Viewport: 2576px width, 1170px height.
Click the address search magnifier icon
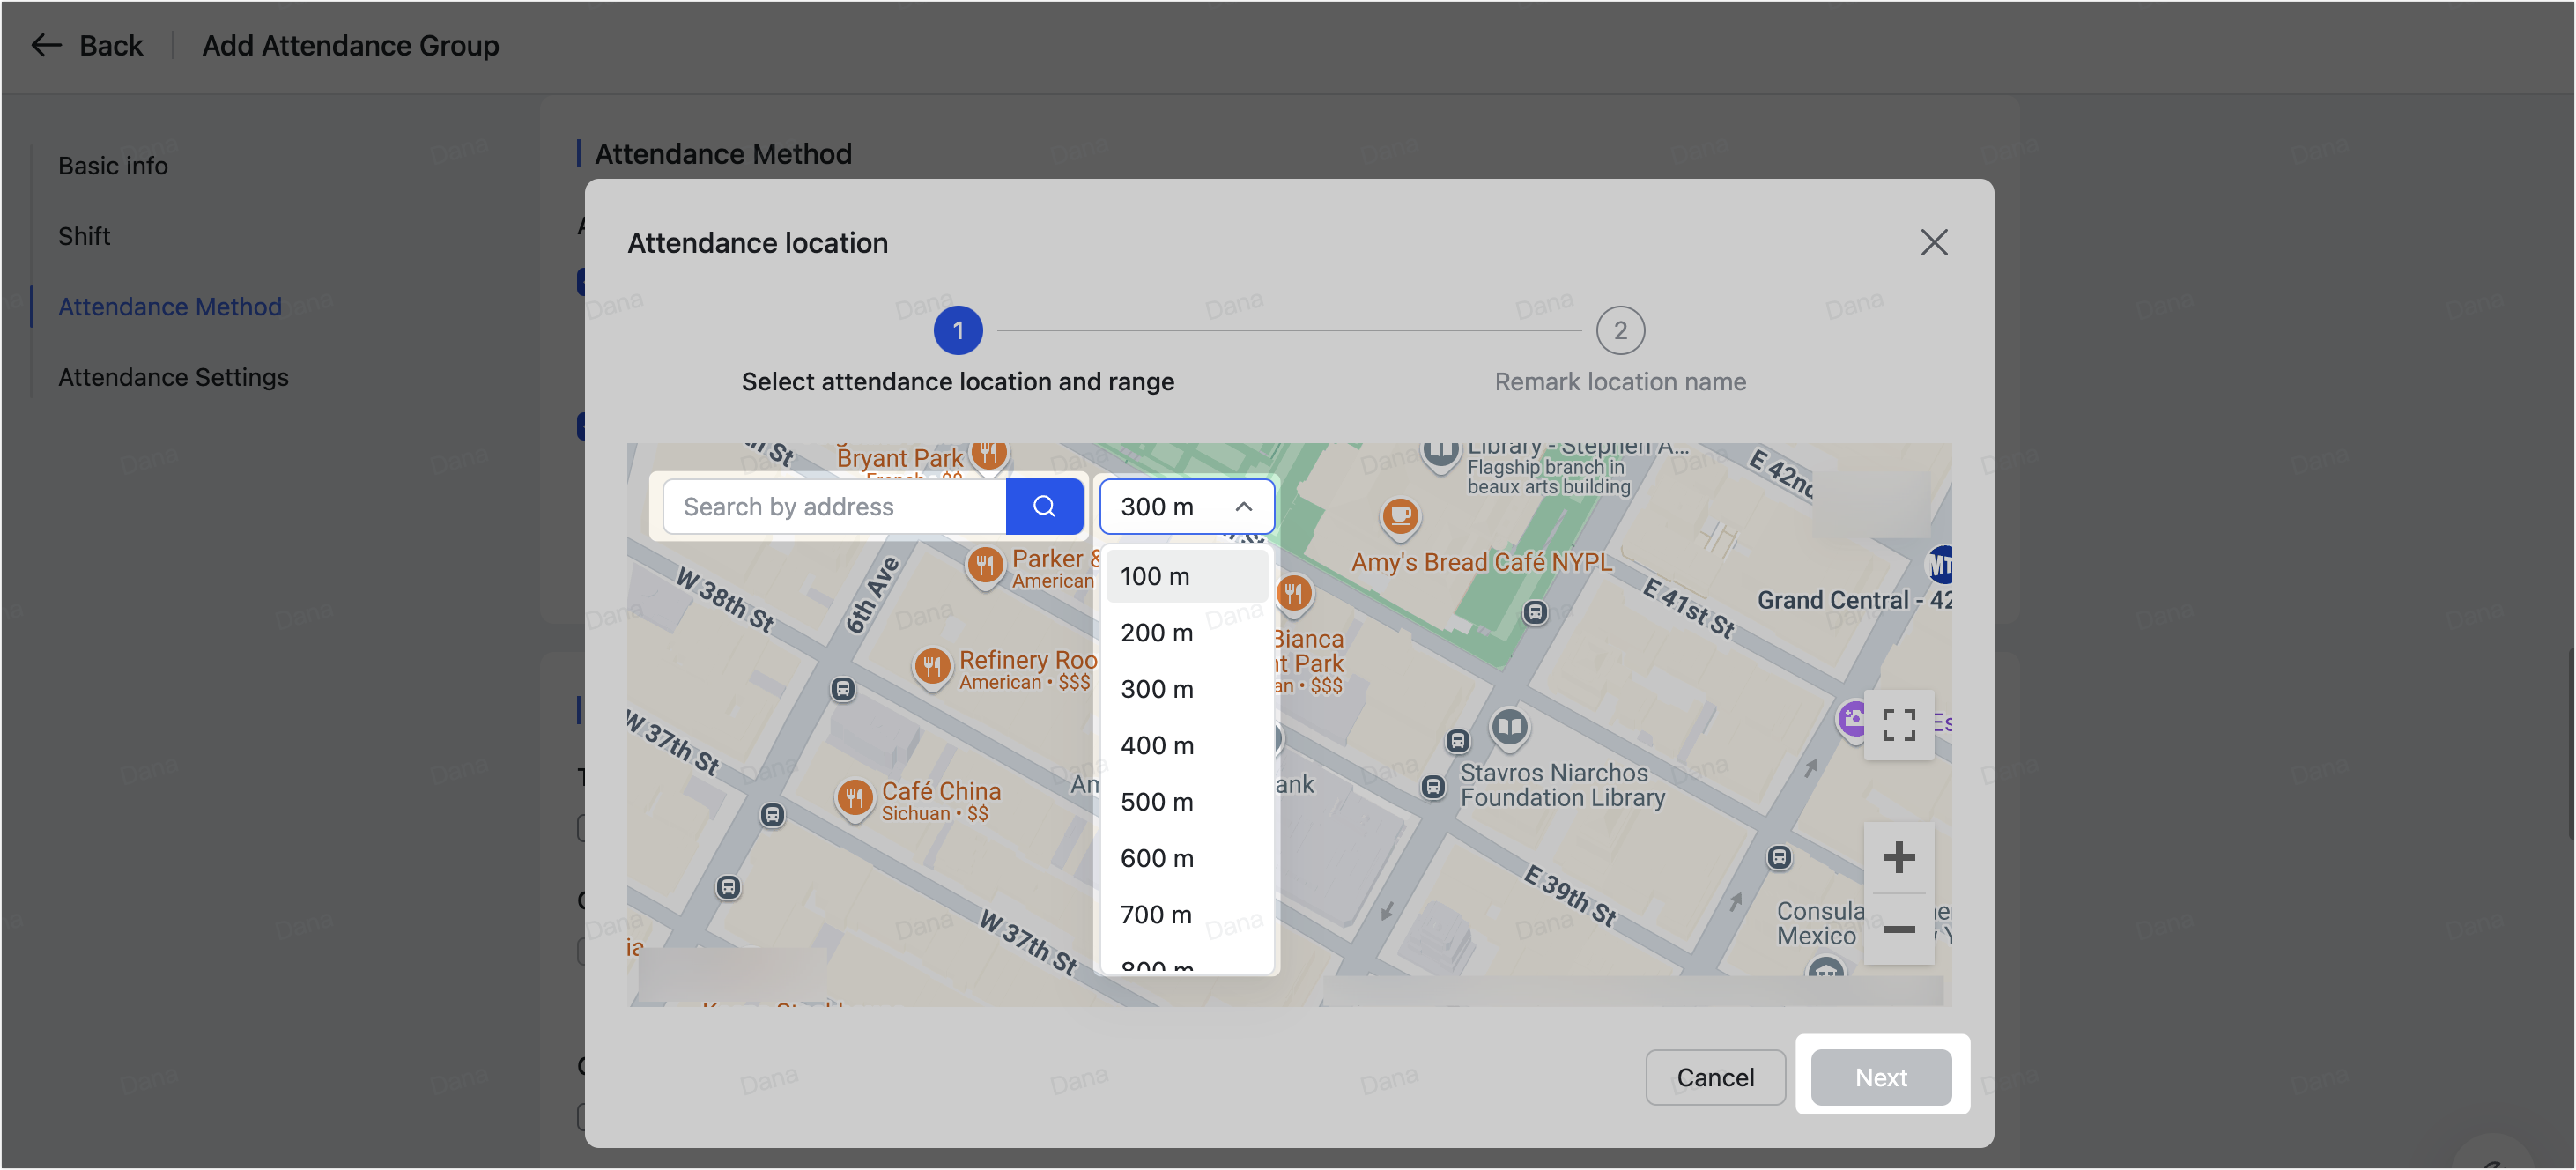[x=1045, y=506]
